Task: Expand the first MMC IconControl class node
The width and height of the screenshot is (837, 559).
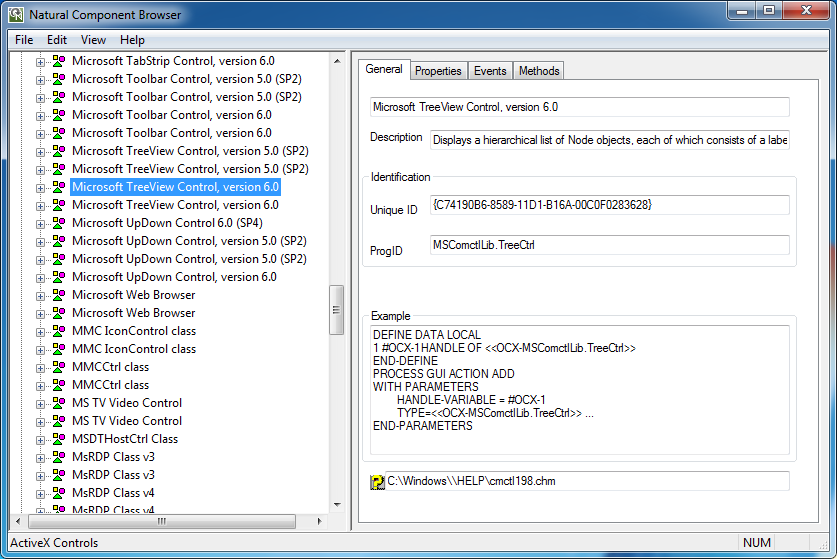Action: click(41, 331)
